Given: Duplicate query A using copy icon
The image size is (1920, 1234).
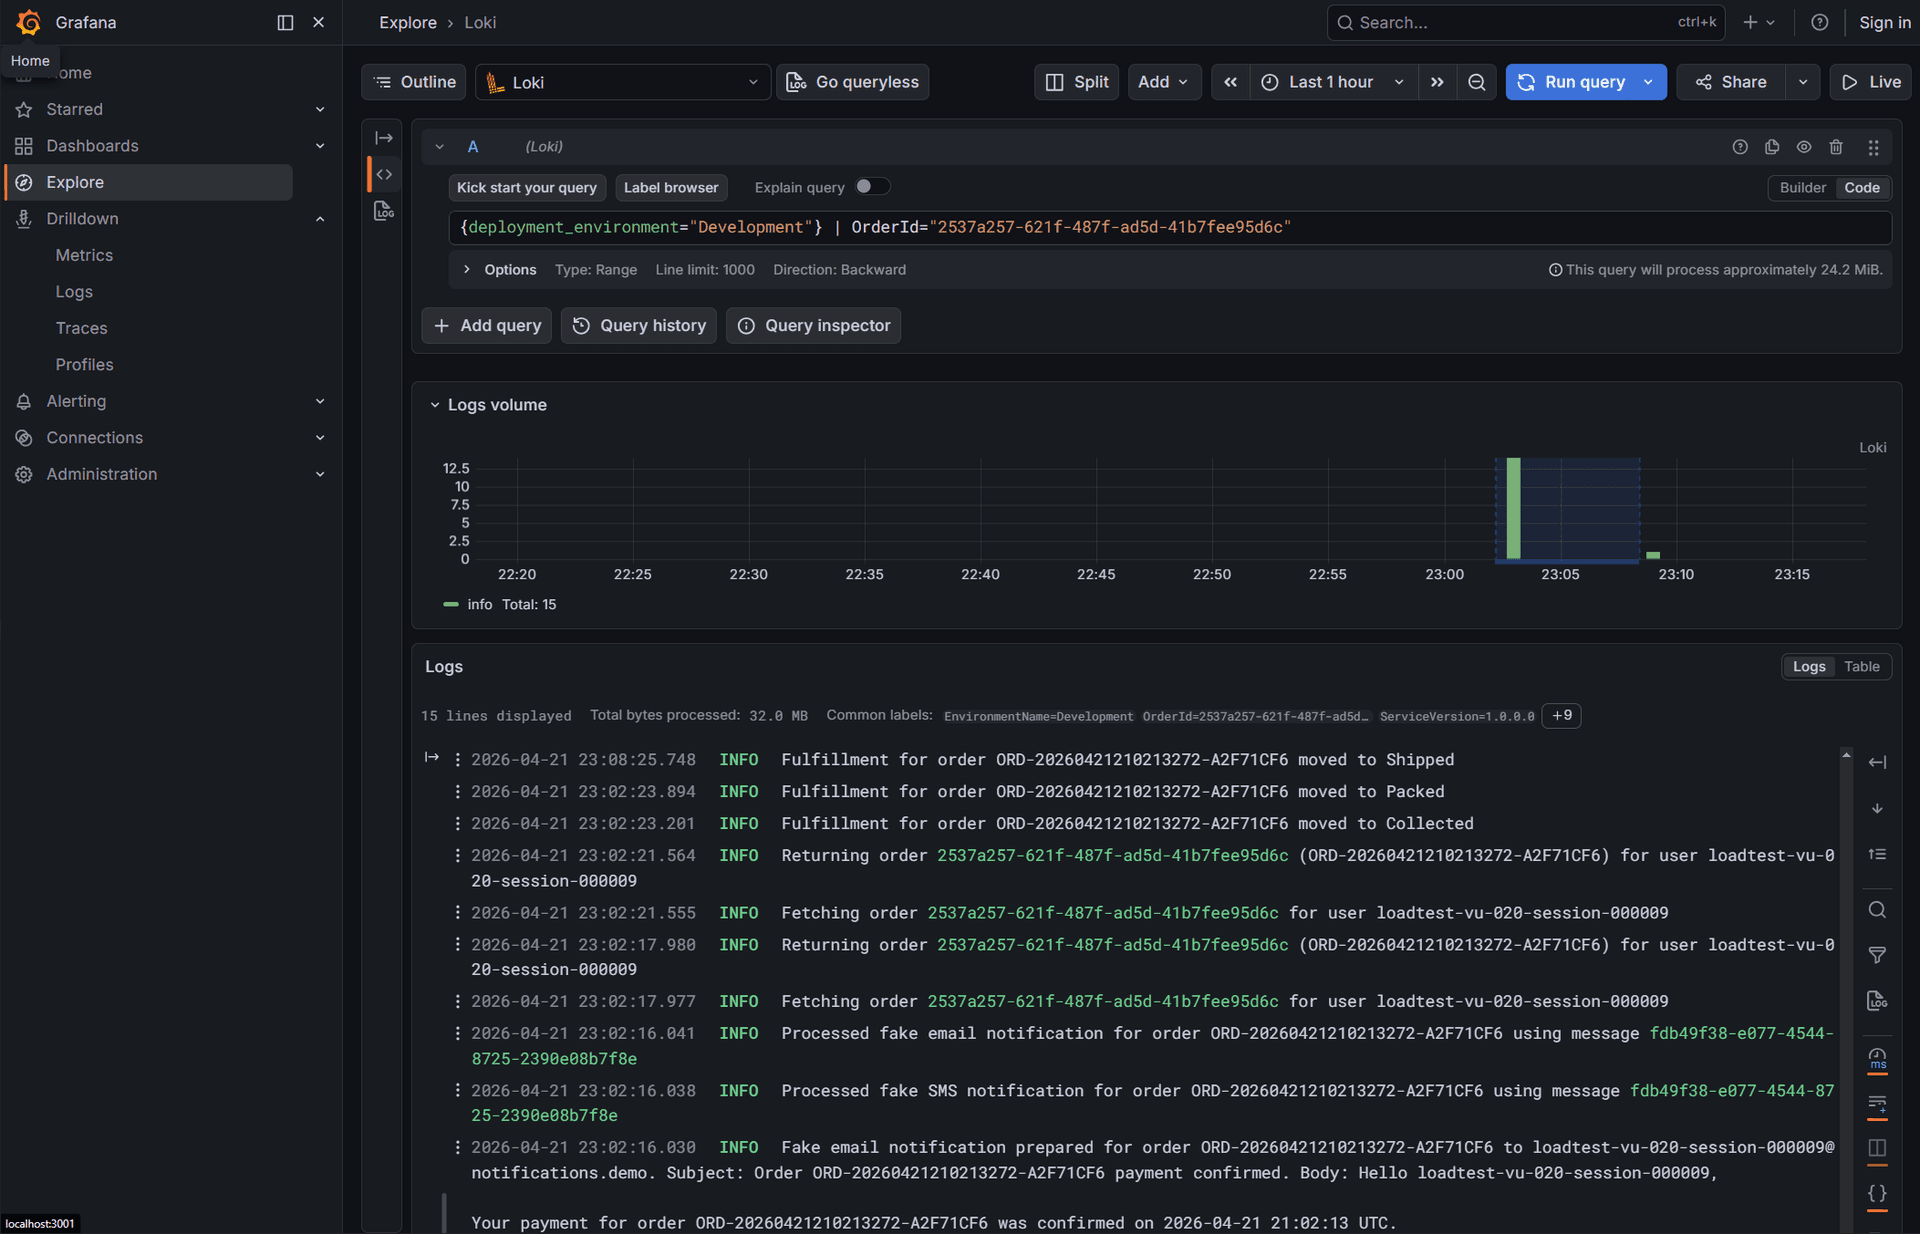Looking at the screenshot, I should pyautogui.click(x=1772, y=147).
